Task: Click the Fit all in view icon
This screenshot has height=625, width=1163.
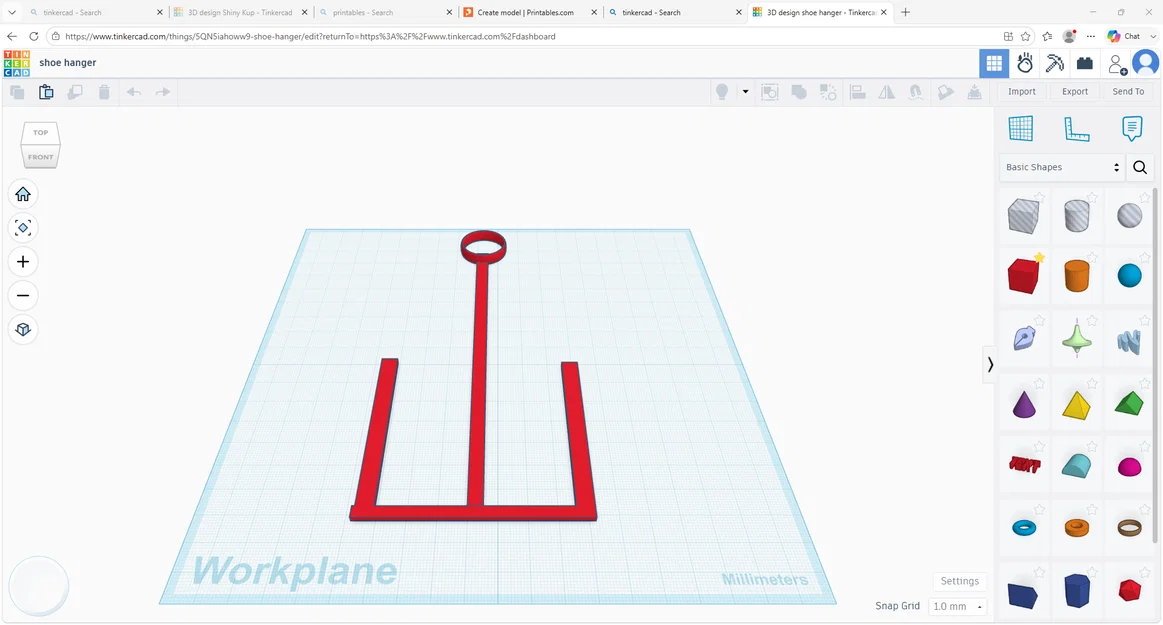Action: [23, 228]
